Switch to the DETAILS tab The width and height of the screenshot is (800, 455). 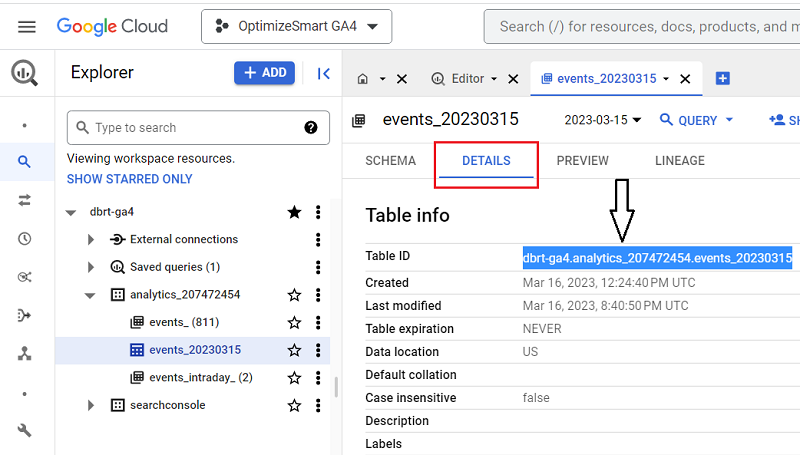coord(486,161)
